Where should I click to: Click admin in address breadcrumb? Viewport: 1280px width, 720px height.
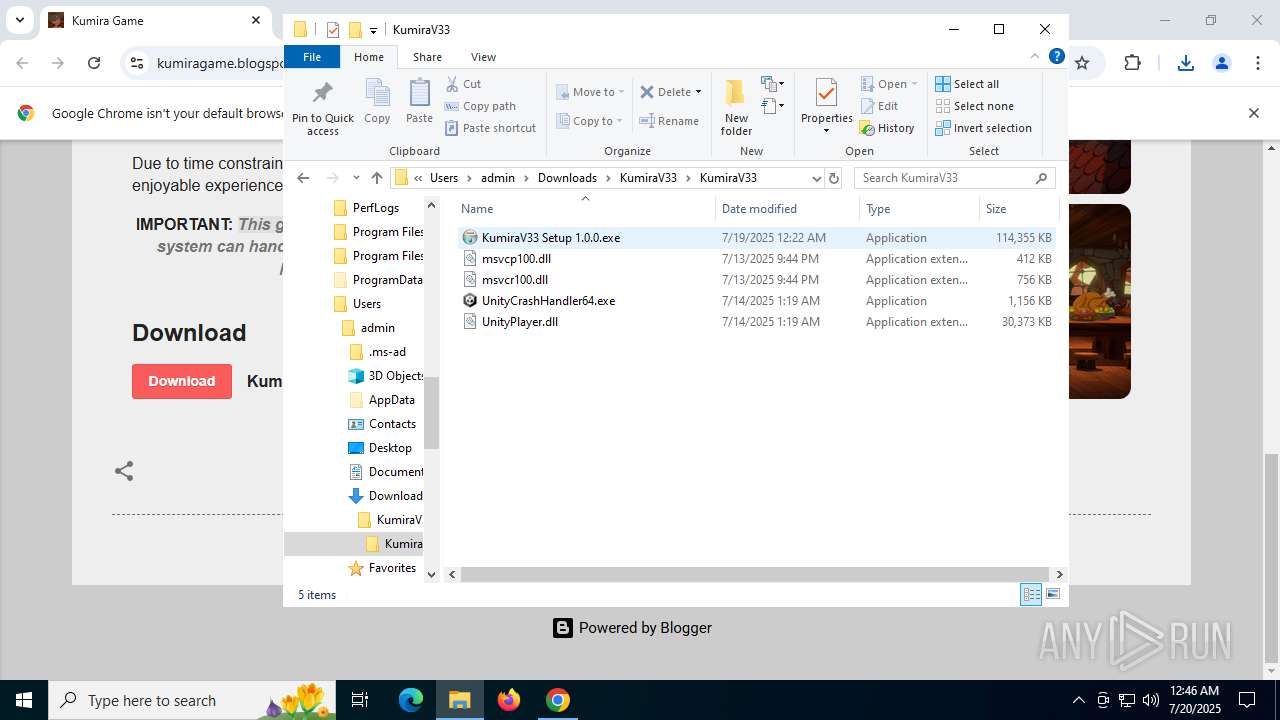[498, 178]
